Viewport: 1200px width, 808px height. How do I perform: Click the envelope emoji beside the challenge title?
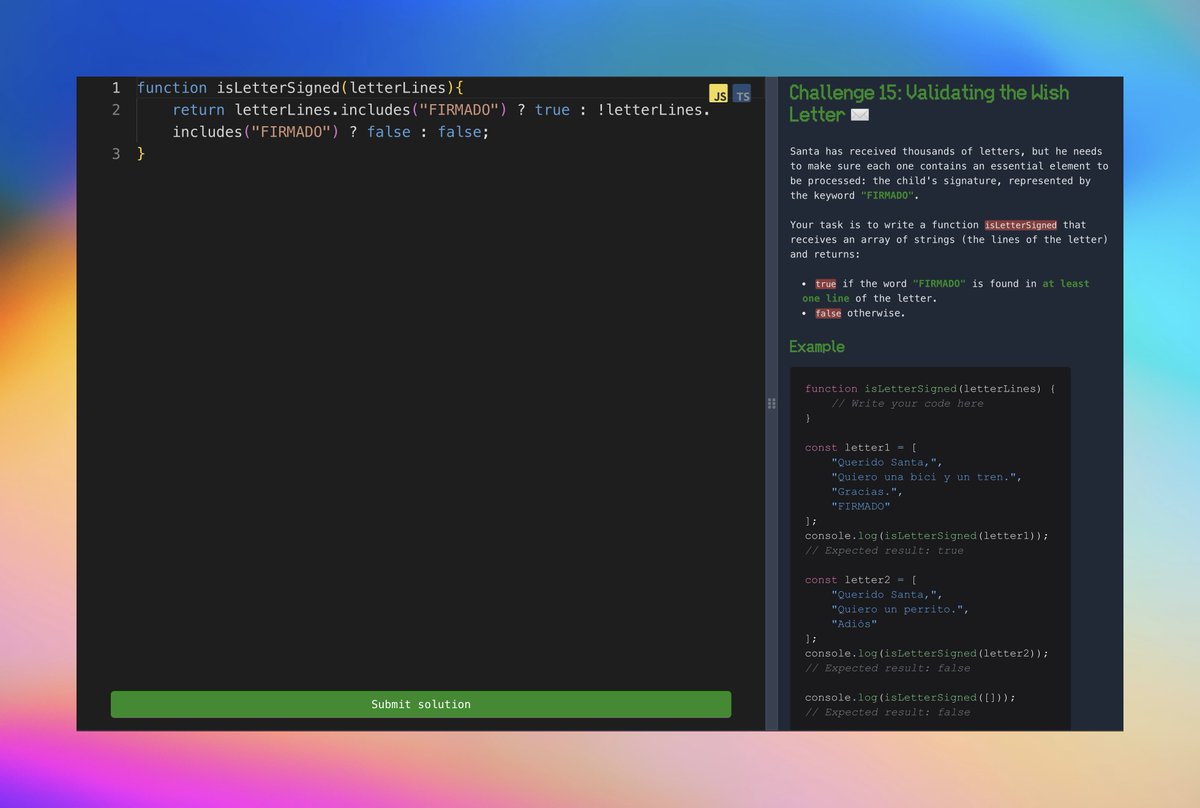point(860,116)
